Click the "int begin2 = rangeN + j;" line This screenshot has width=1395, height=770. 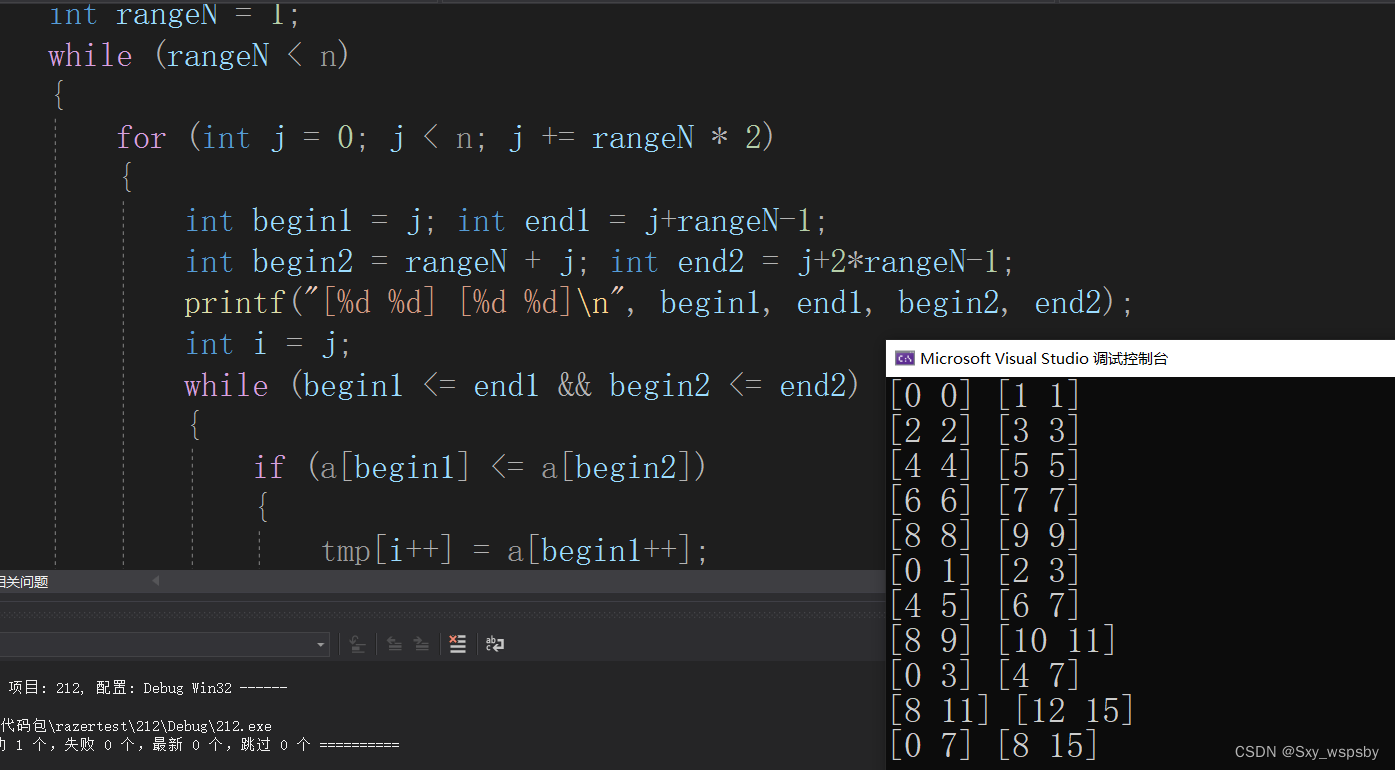click(x=599, y=262)
